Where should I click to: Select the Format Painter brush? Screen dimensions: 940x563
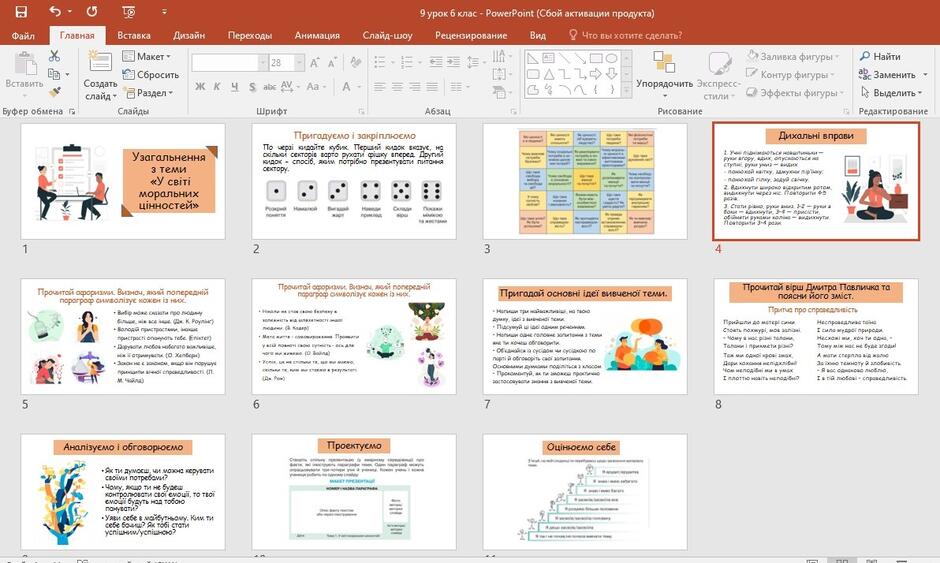point(55,92)
